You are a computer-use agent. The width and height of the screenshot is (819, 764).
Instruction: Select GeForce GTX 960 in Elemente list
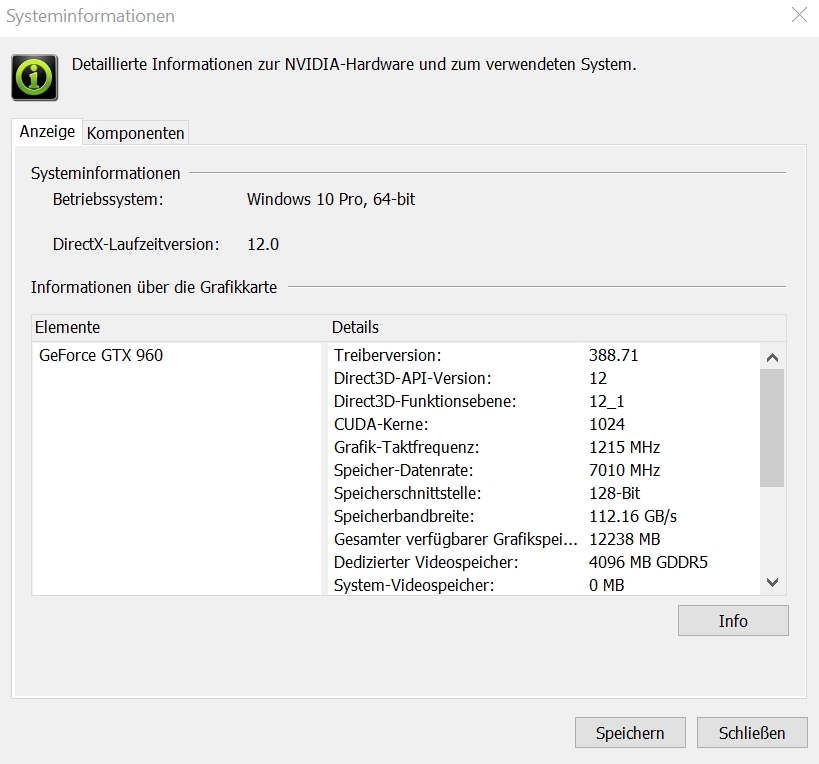click(x=101, y=355)
